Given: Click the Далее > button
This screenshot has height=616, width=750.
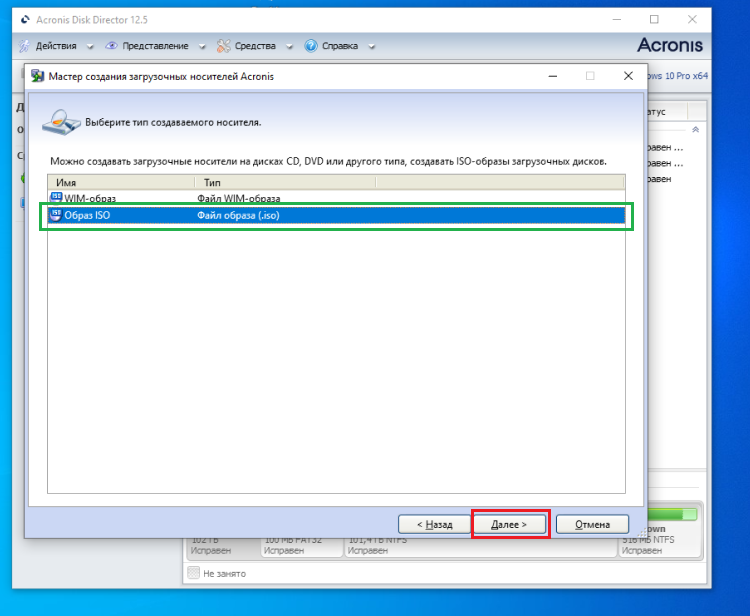Looking at the screenshot, I should pyautogui.click(x=510, y=524).
